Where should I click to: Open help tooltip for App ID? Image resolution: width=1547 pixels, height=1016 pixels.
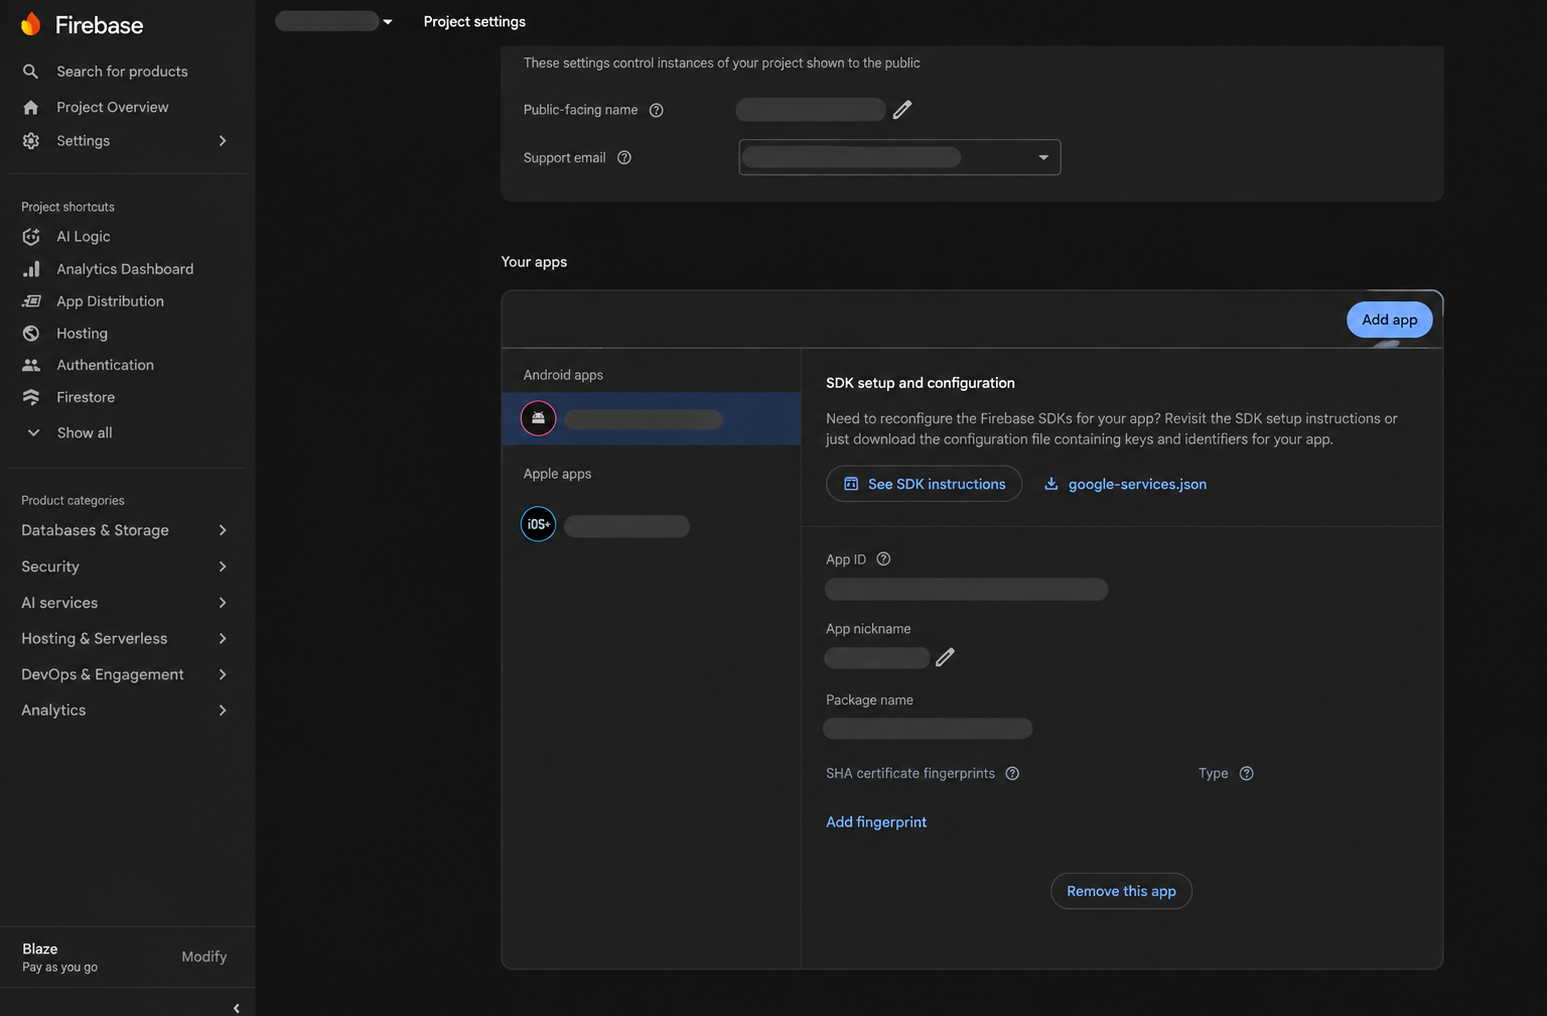(x=883, y=559)
